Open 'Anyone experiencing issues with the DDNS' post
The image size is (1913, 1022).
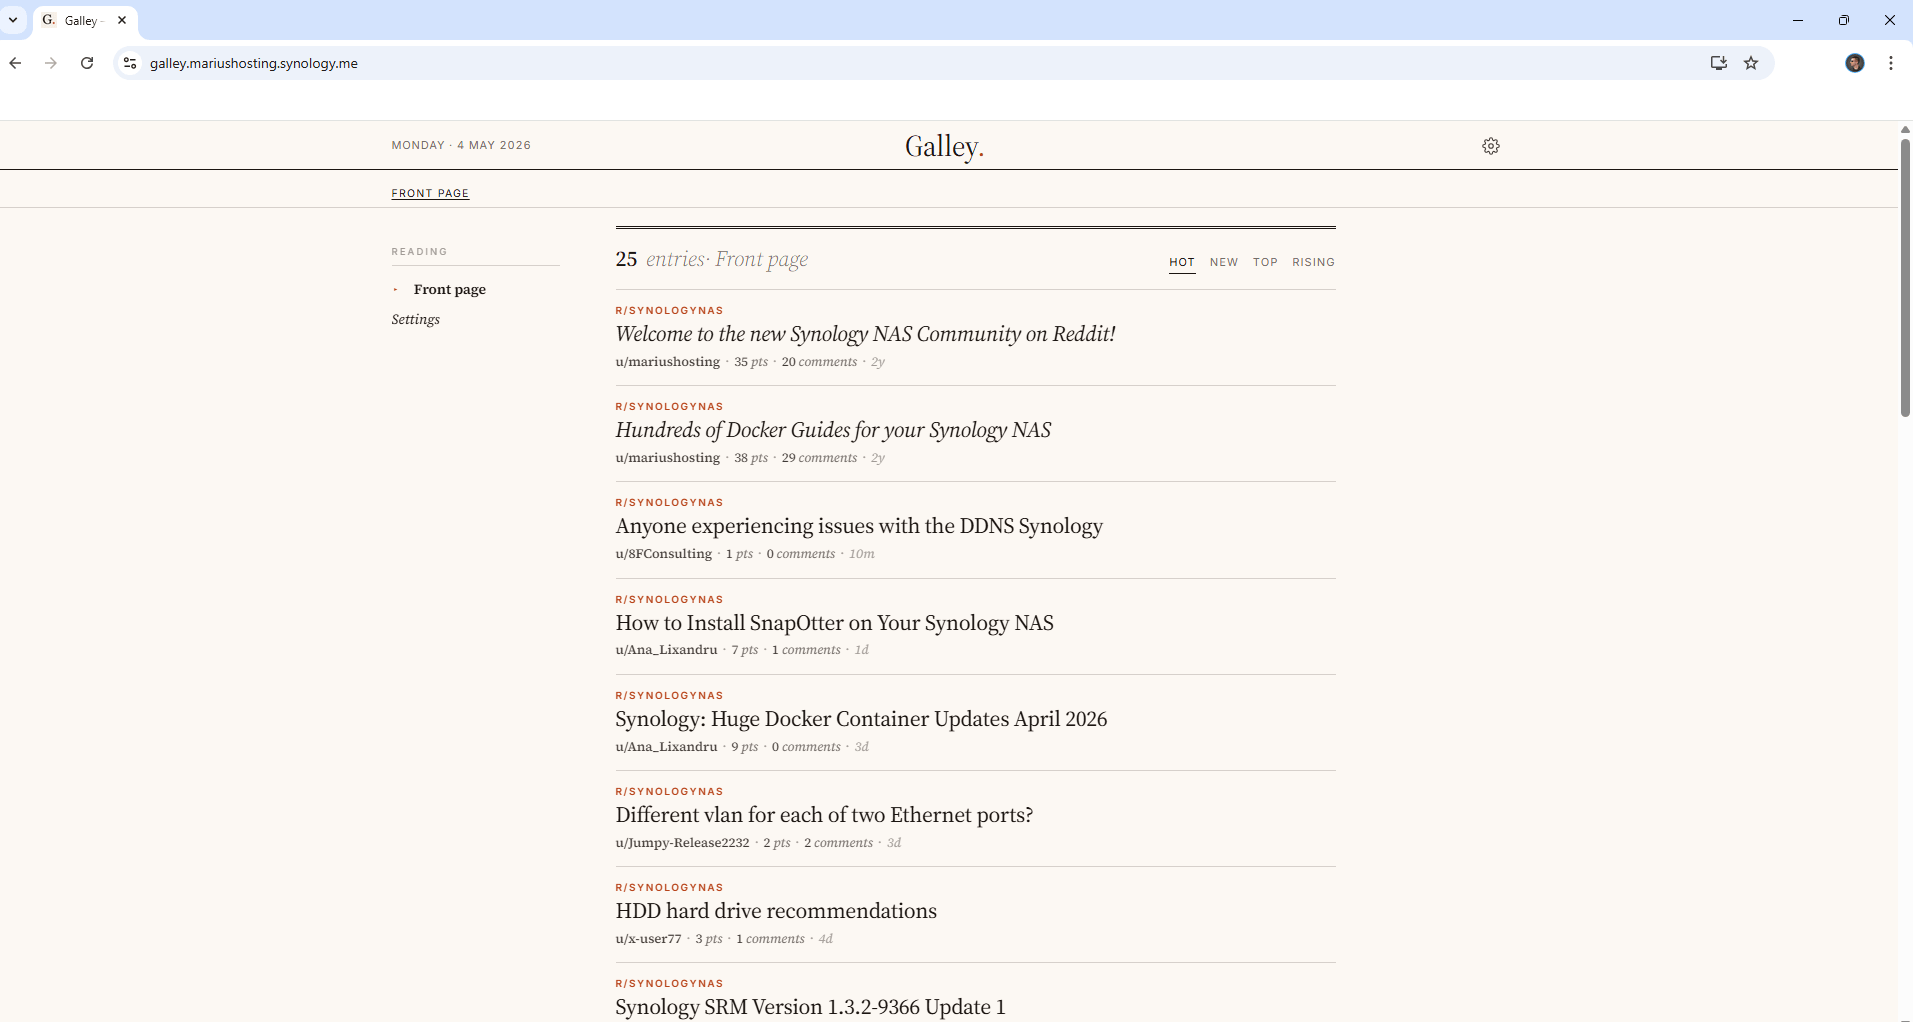click(859, 526)
